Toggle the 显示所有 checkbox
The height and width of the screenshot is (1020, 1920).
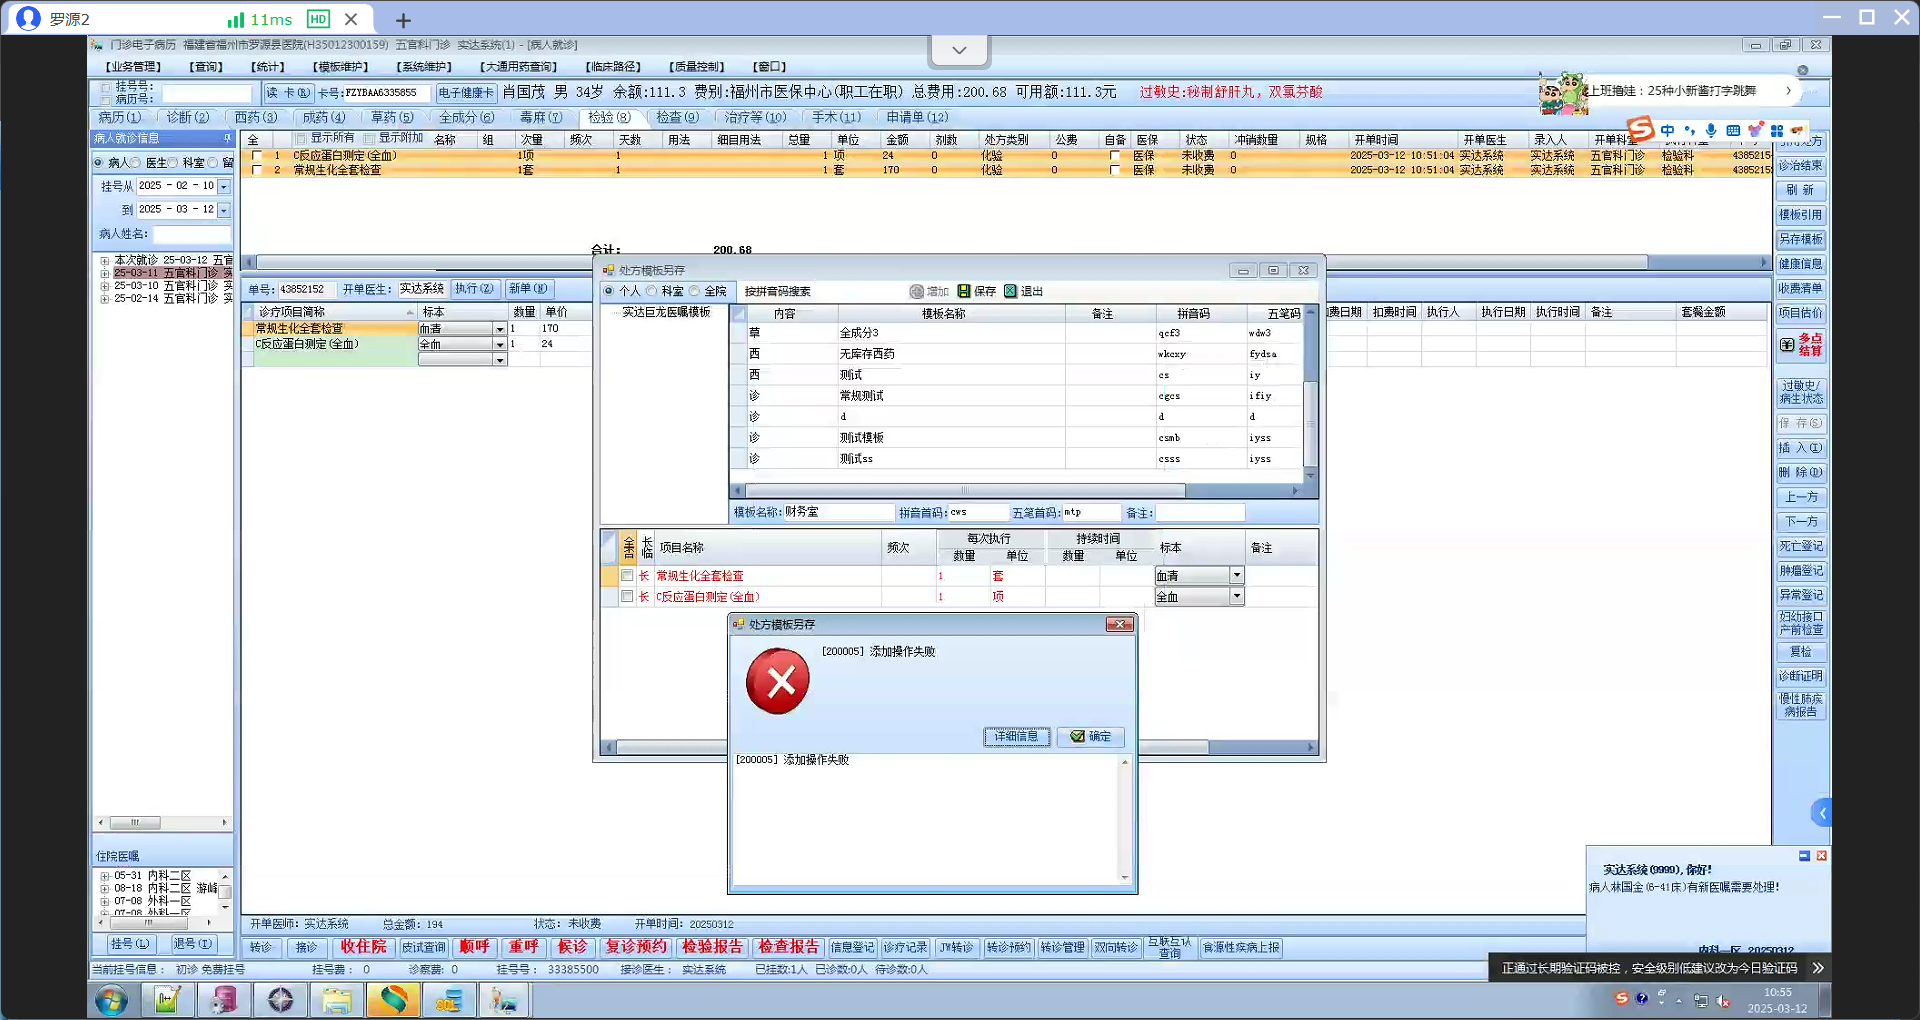300,138
